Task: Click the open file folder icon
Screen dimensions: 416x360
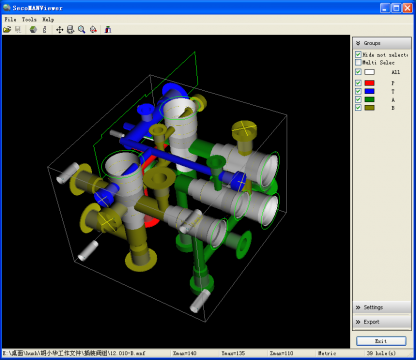Action: (x=7, y=30)
